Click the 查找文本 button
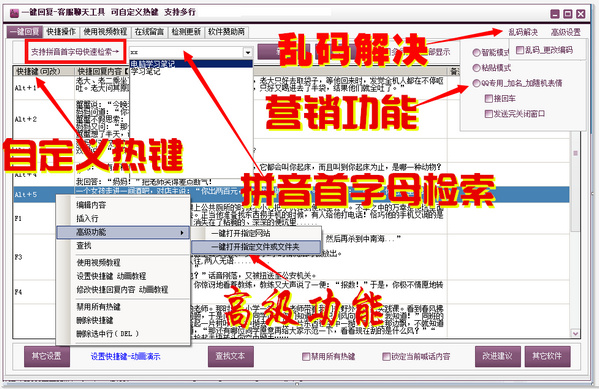 (230, 356)
